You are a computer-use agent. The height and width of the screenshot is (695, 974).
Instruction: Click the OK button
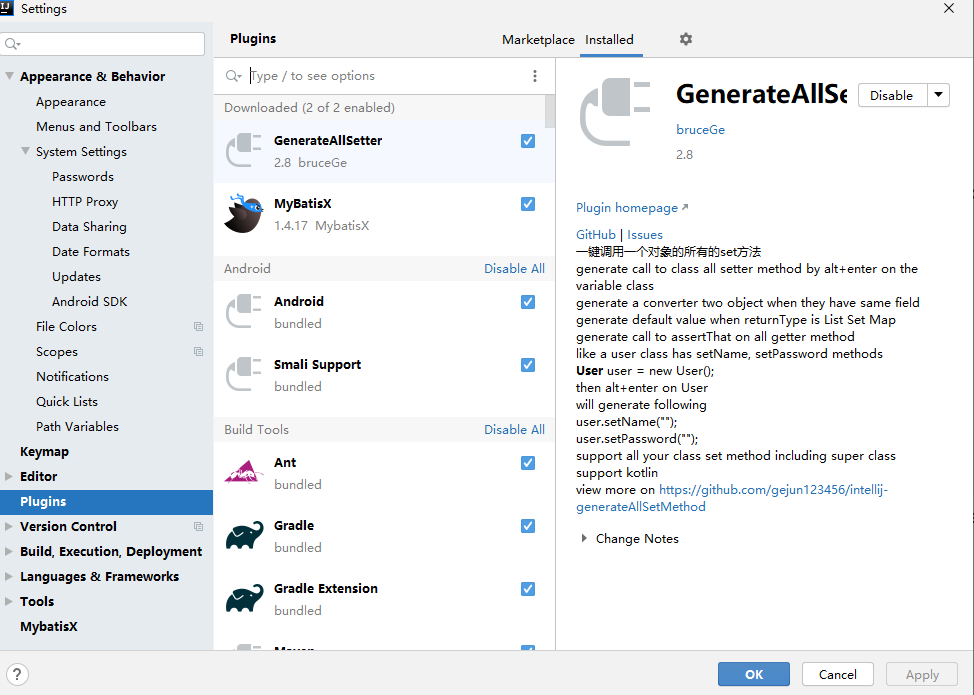tap(754, 675)
